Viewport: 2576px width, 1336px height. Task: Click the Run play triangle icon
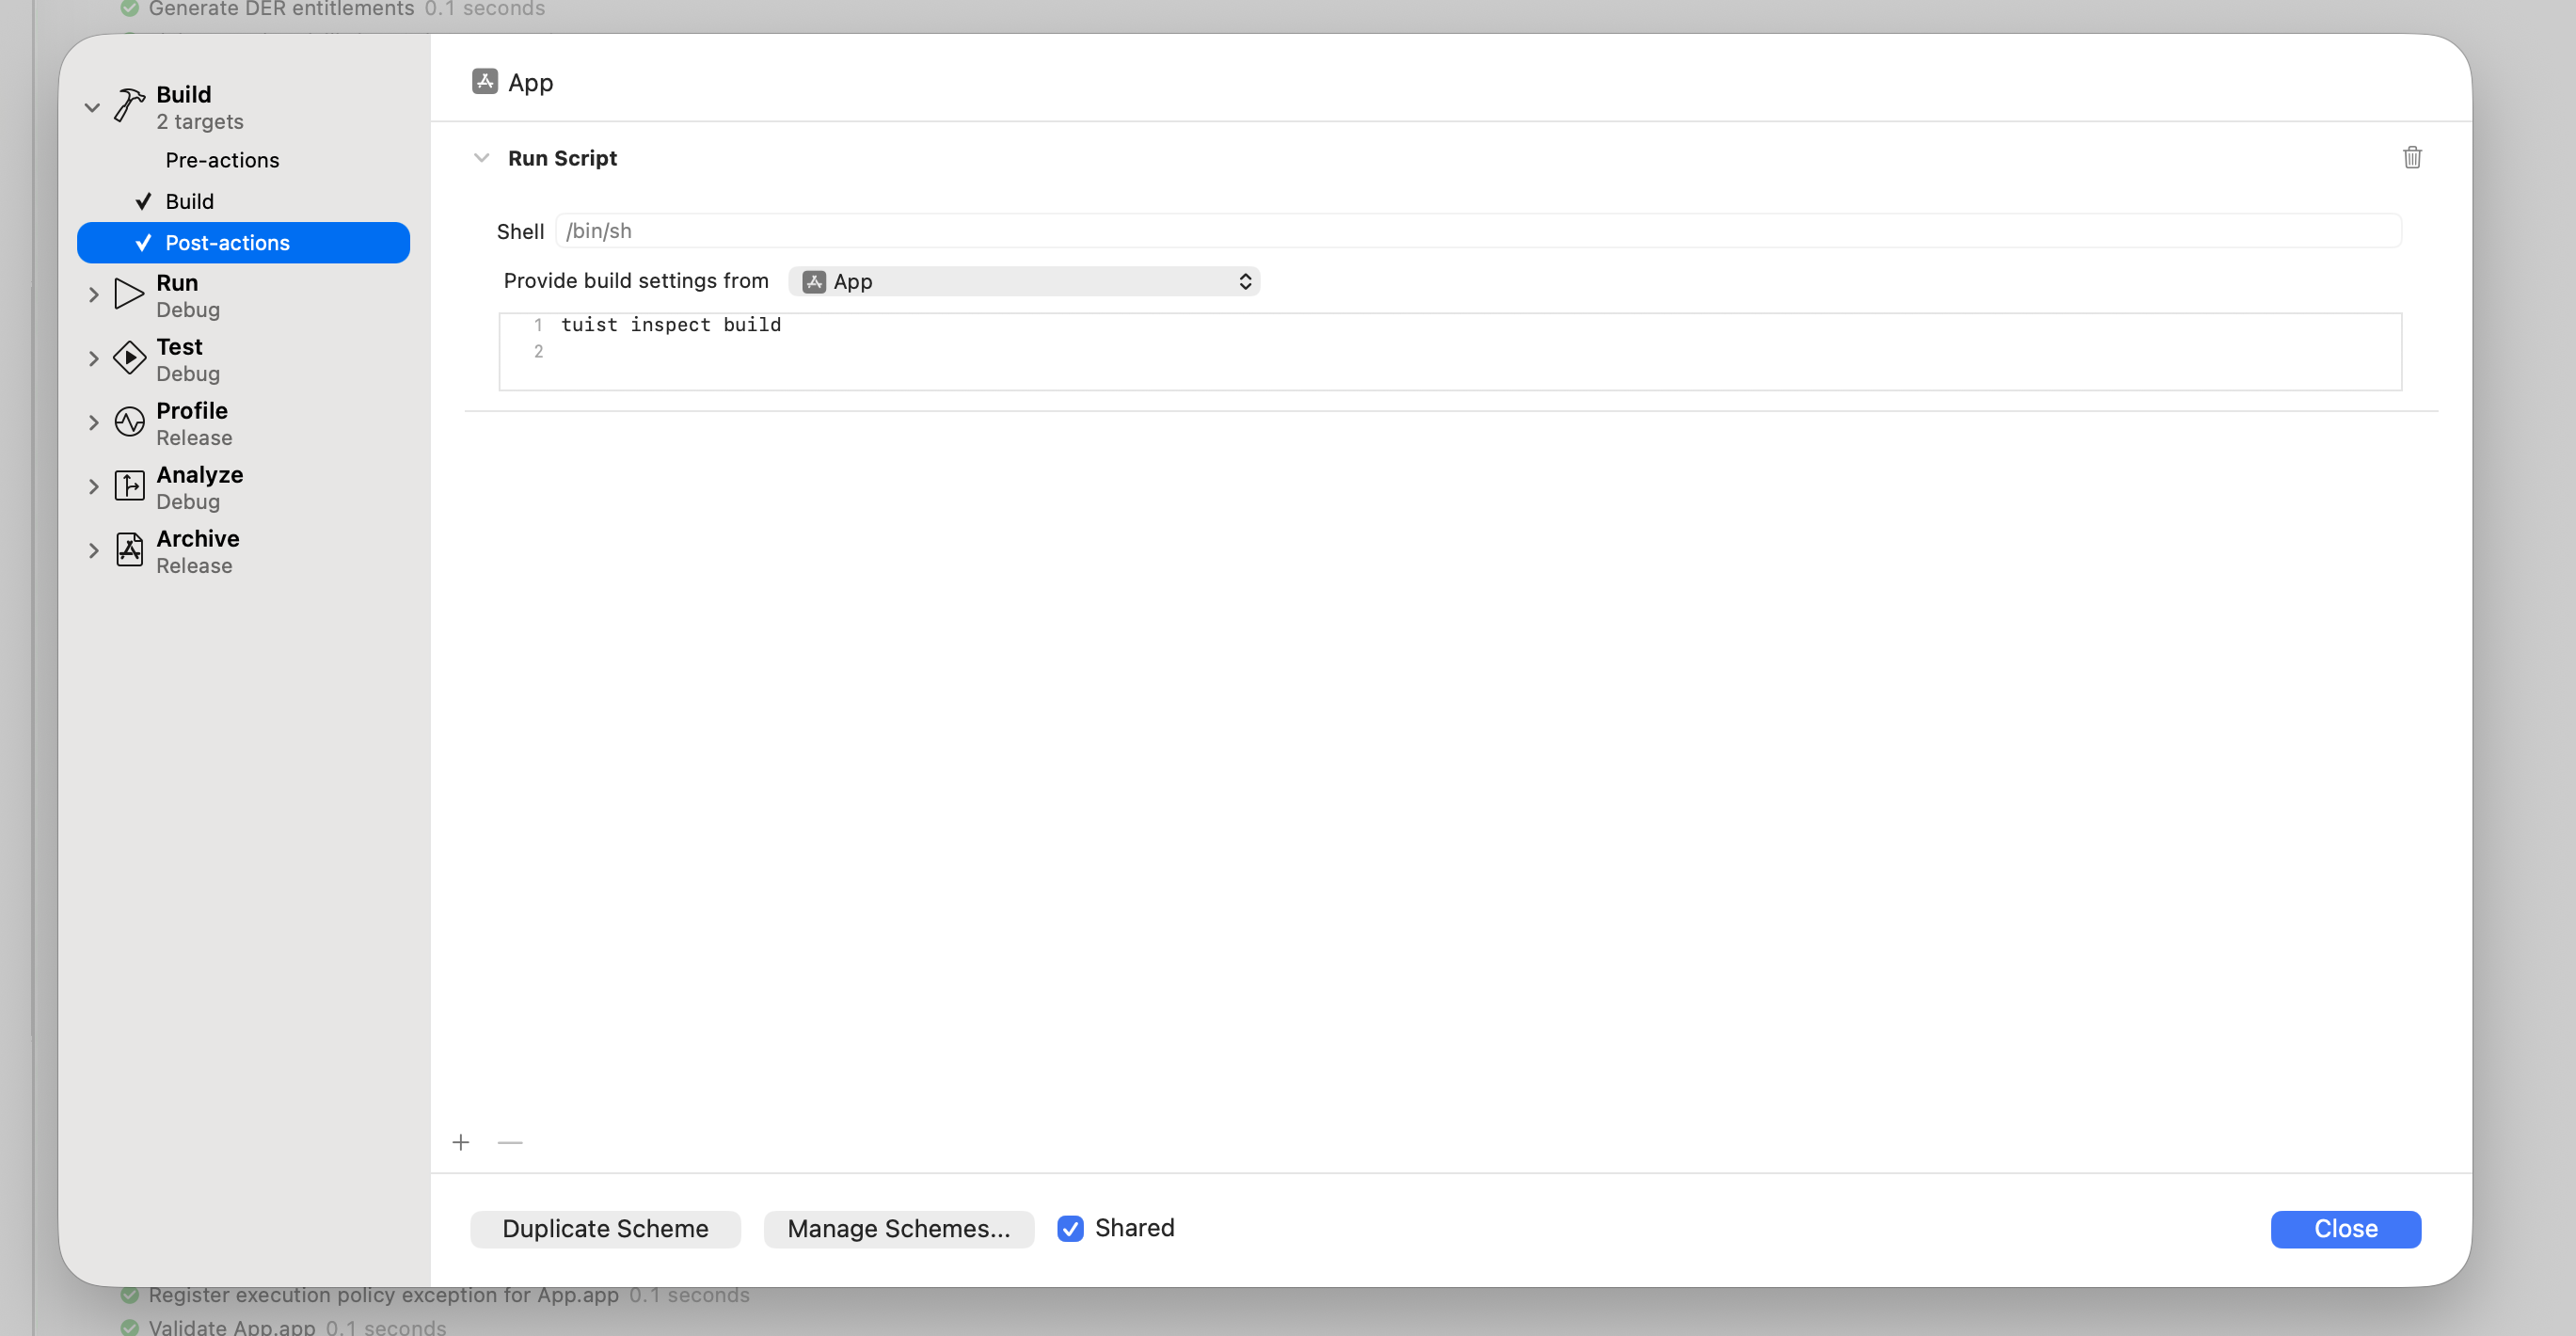coord(129,294)
